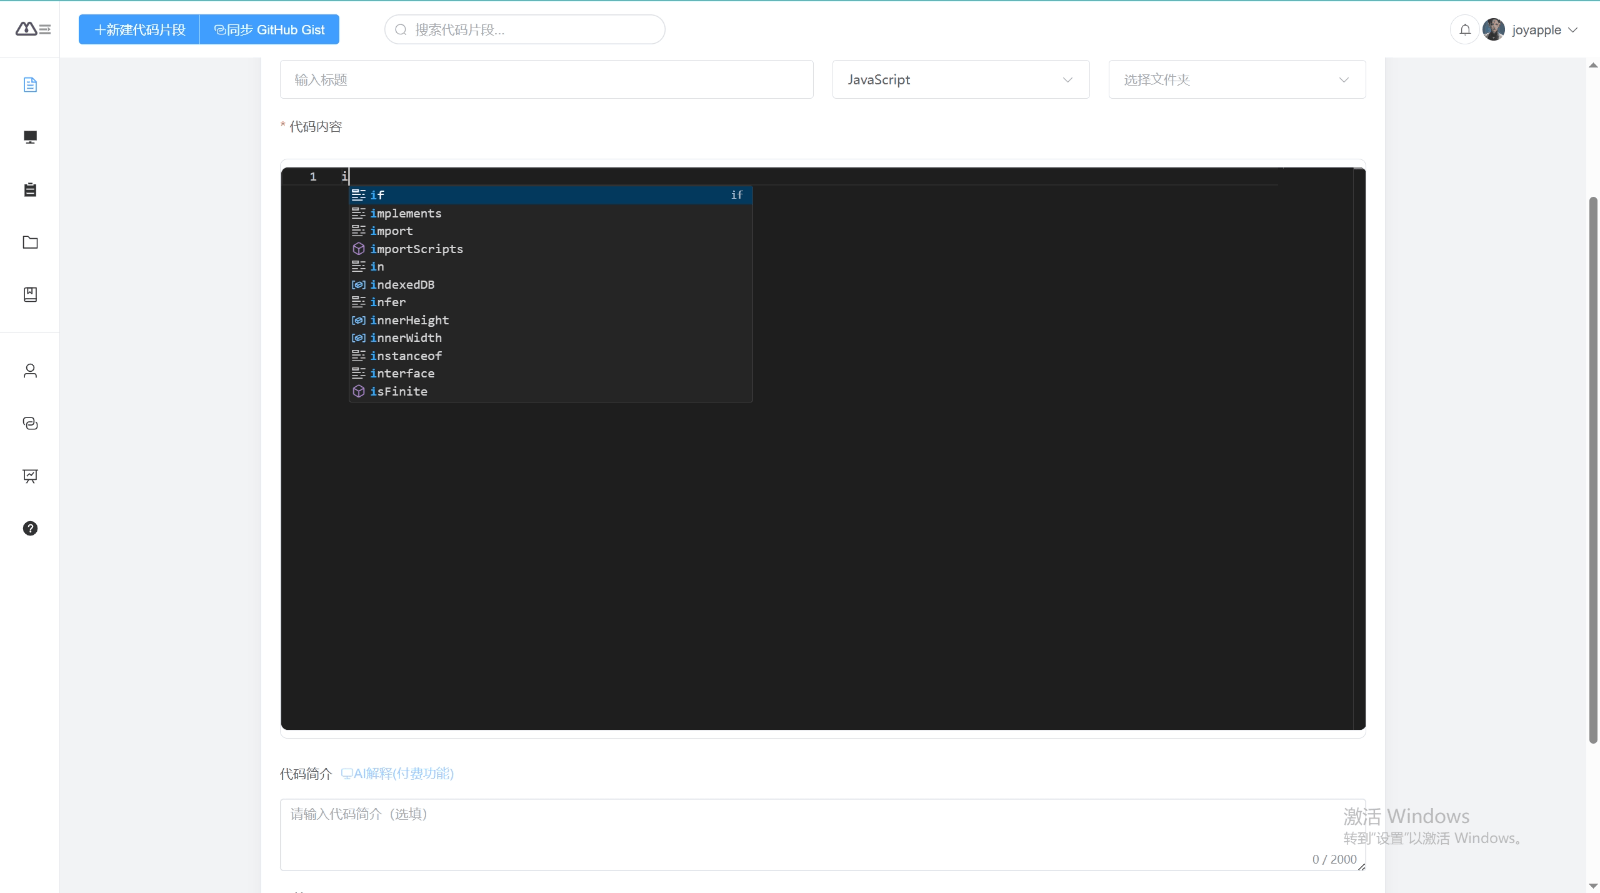Click the page vertical scrollbar thumb
This screenshot has height=893, width=1600.
point(1593,470)
